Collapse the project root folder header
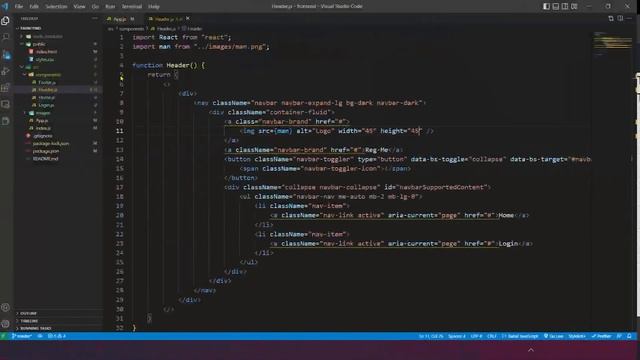Screen dimensions: 640x360 pos(31,29)
